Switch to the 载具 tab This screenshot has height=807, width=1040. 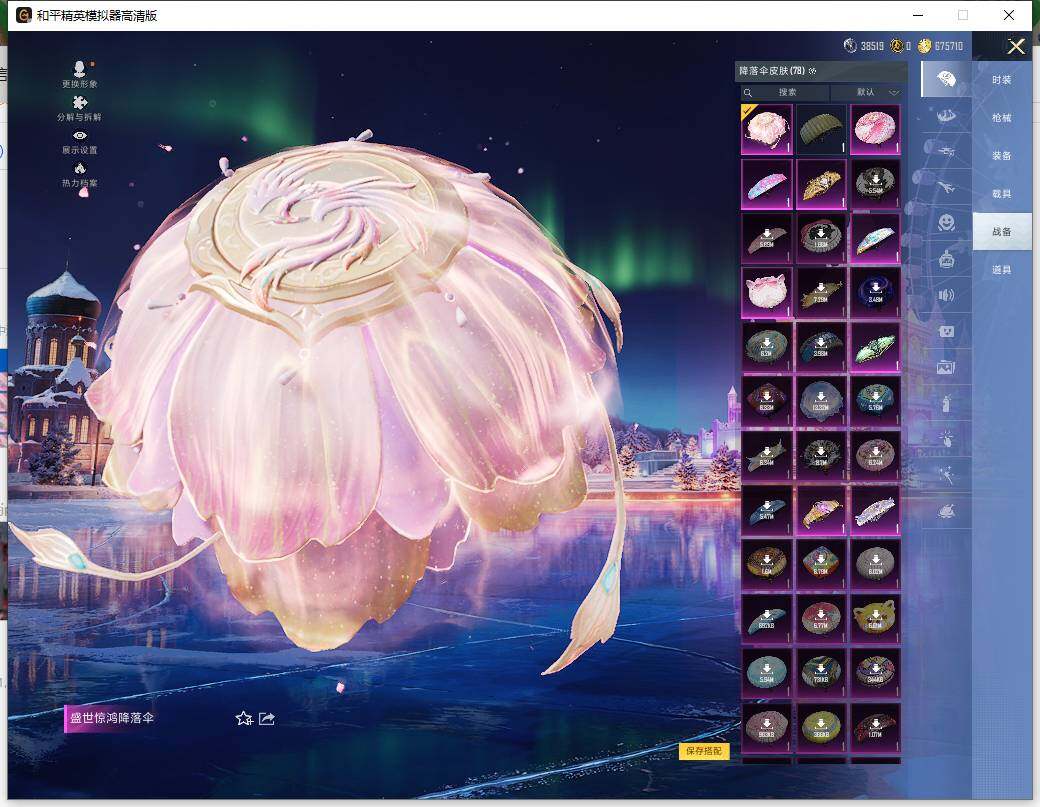(x=1002, y=194)
